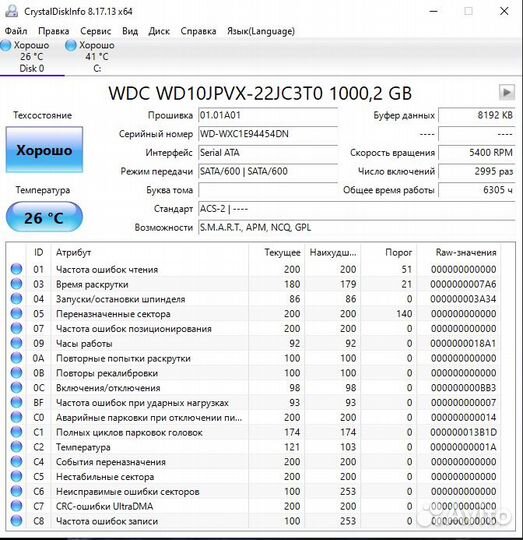Open the Файл menu
Image resolution: width=523 pixels, height=540 pixels.
[x=16, y=31]
